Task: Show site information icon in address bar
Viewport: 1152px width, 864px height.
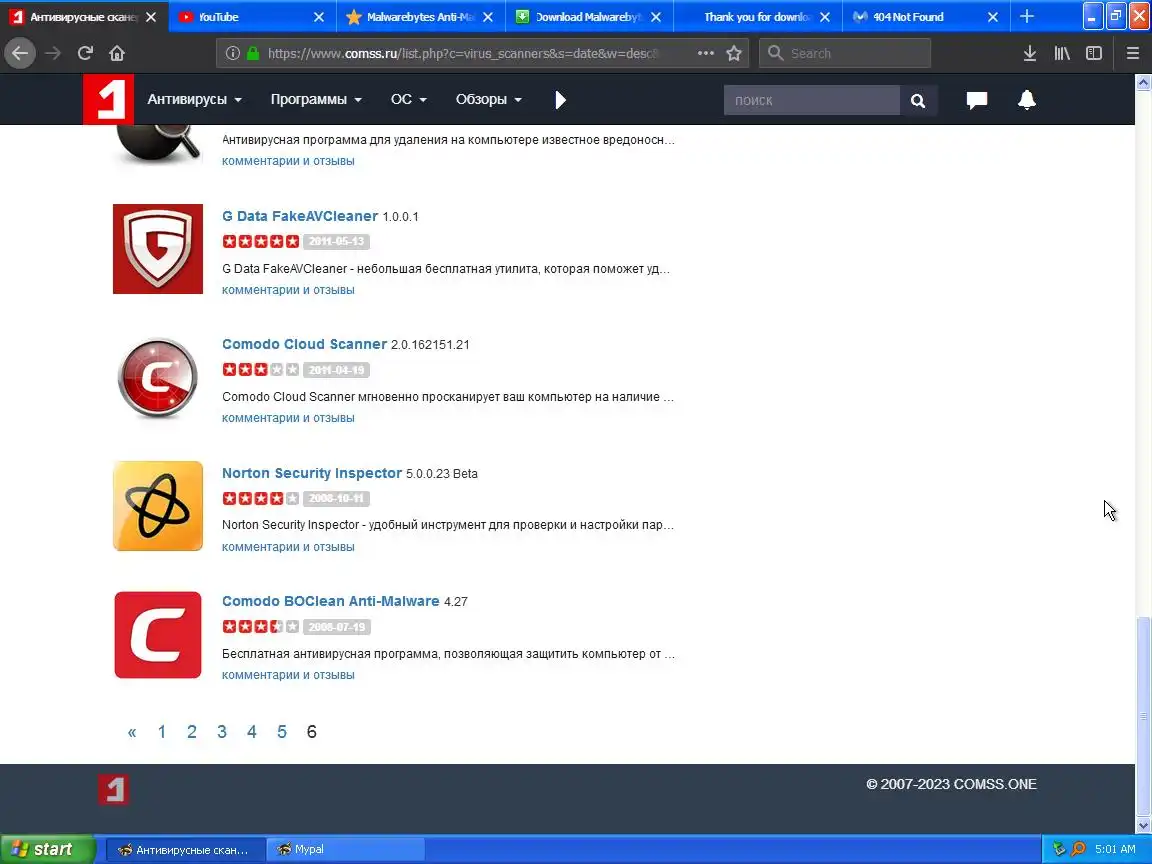Action: (232, 53)
